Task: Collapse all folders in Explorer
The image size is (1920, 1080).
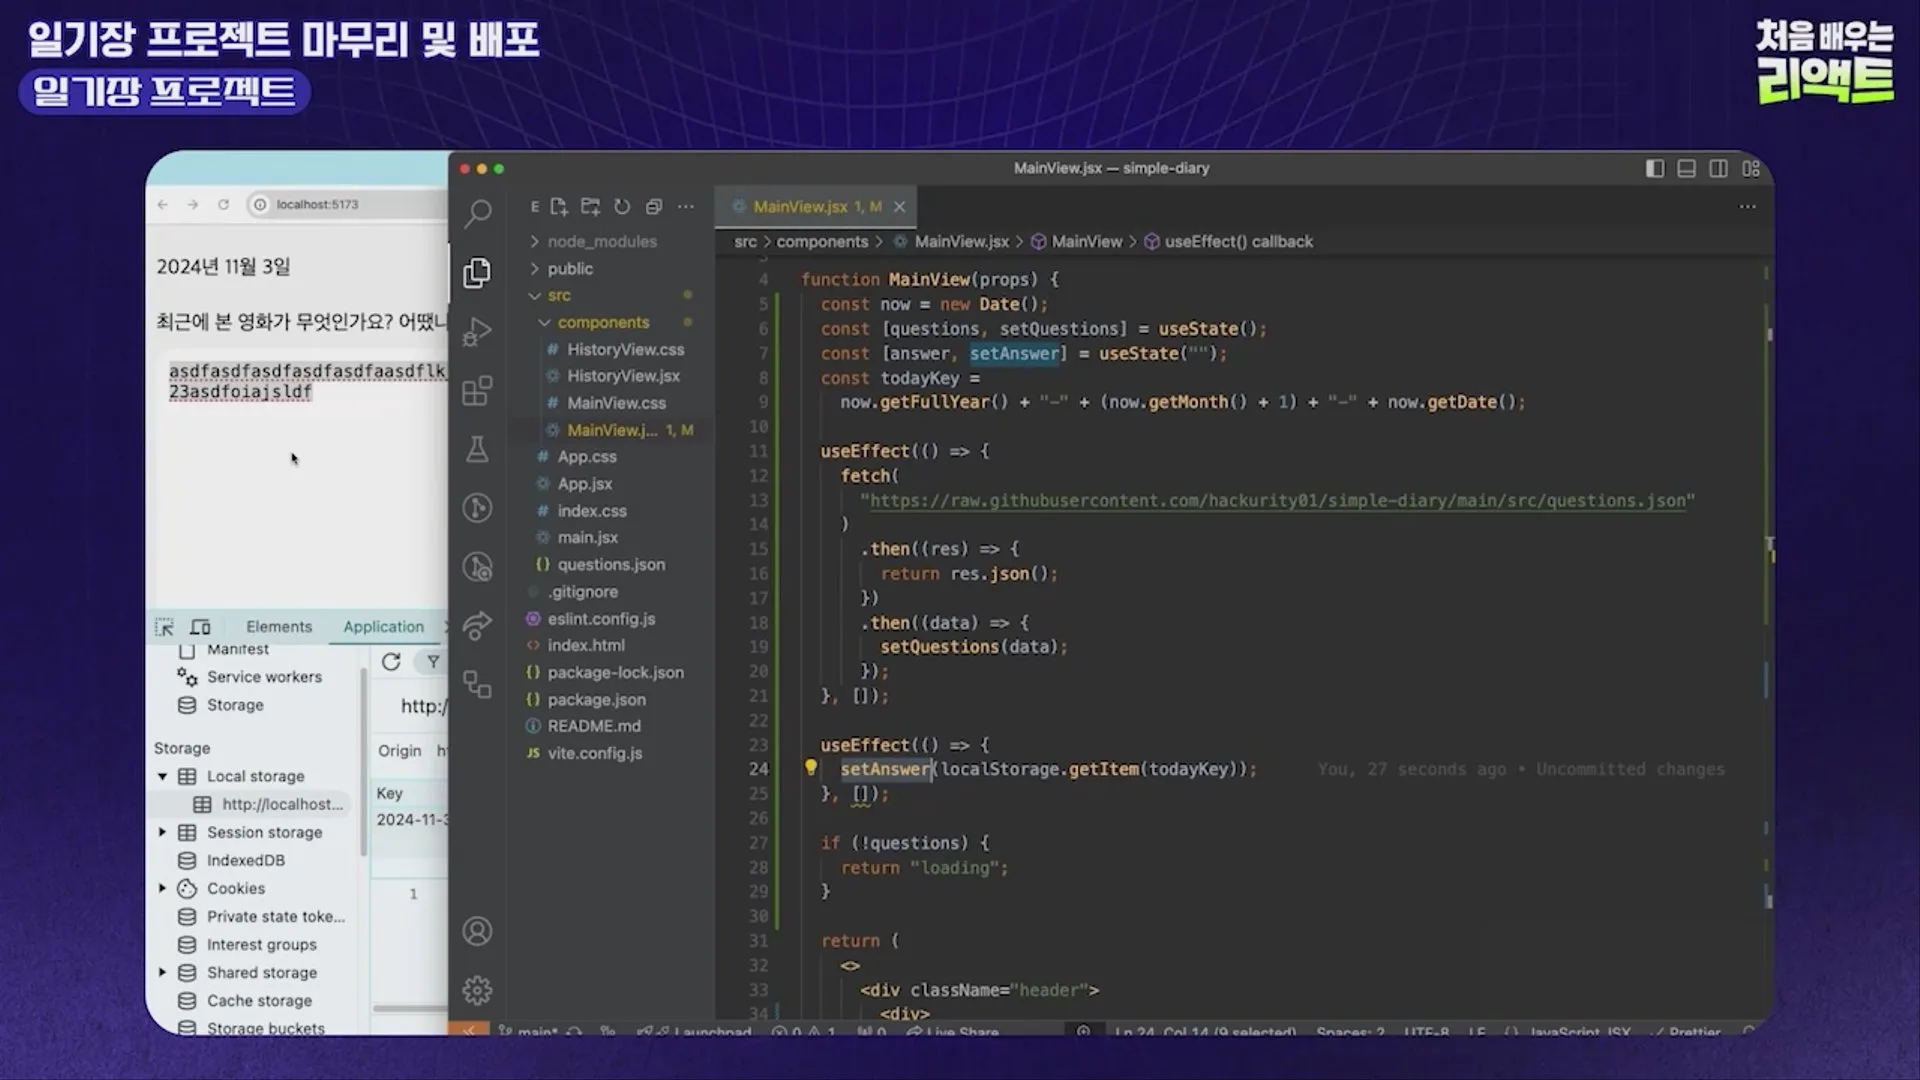Action: point(654,207)
